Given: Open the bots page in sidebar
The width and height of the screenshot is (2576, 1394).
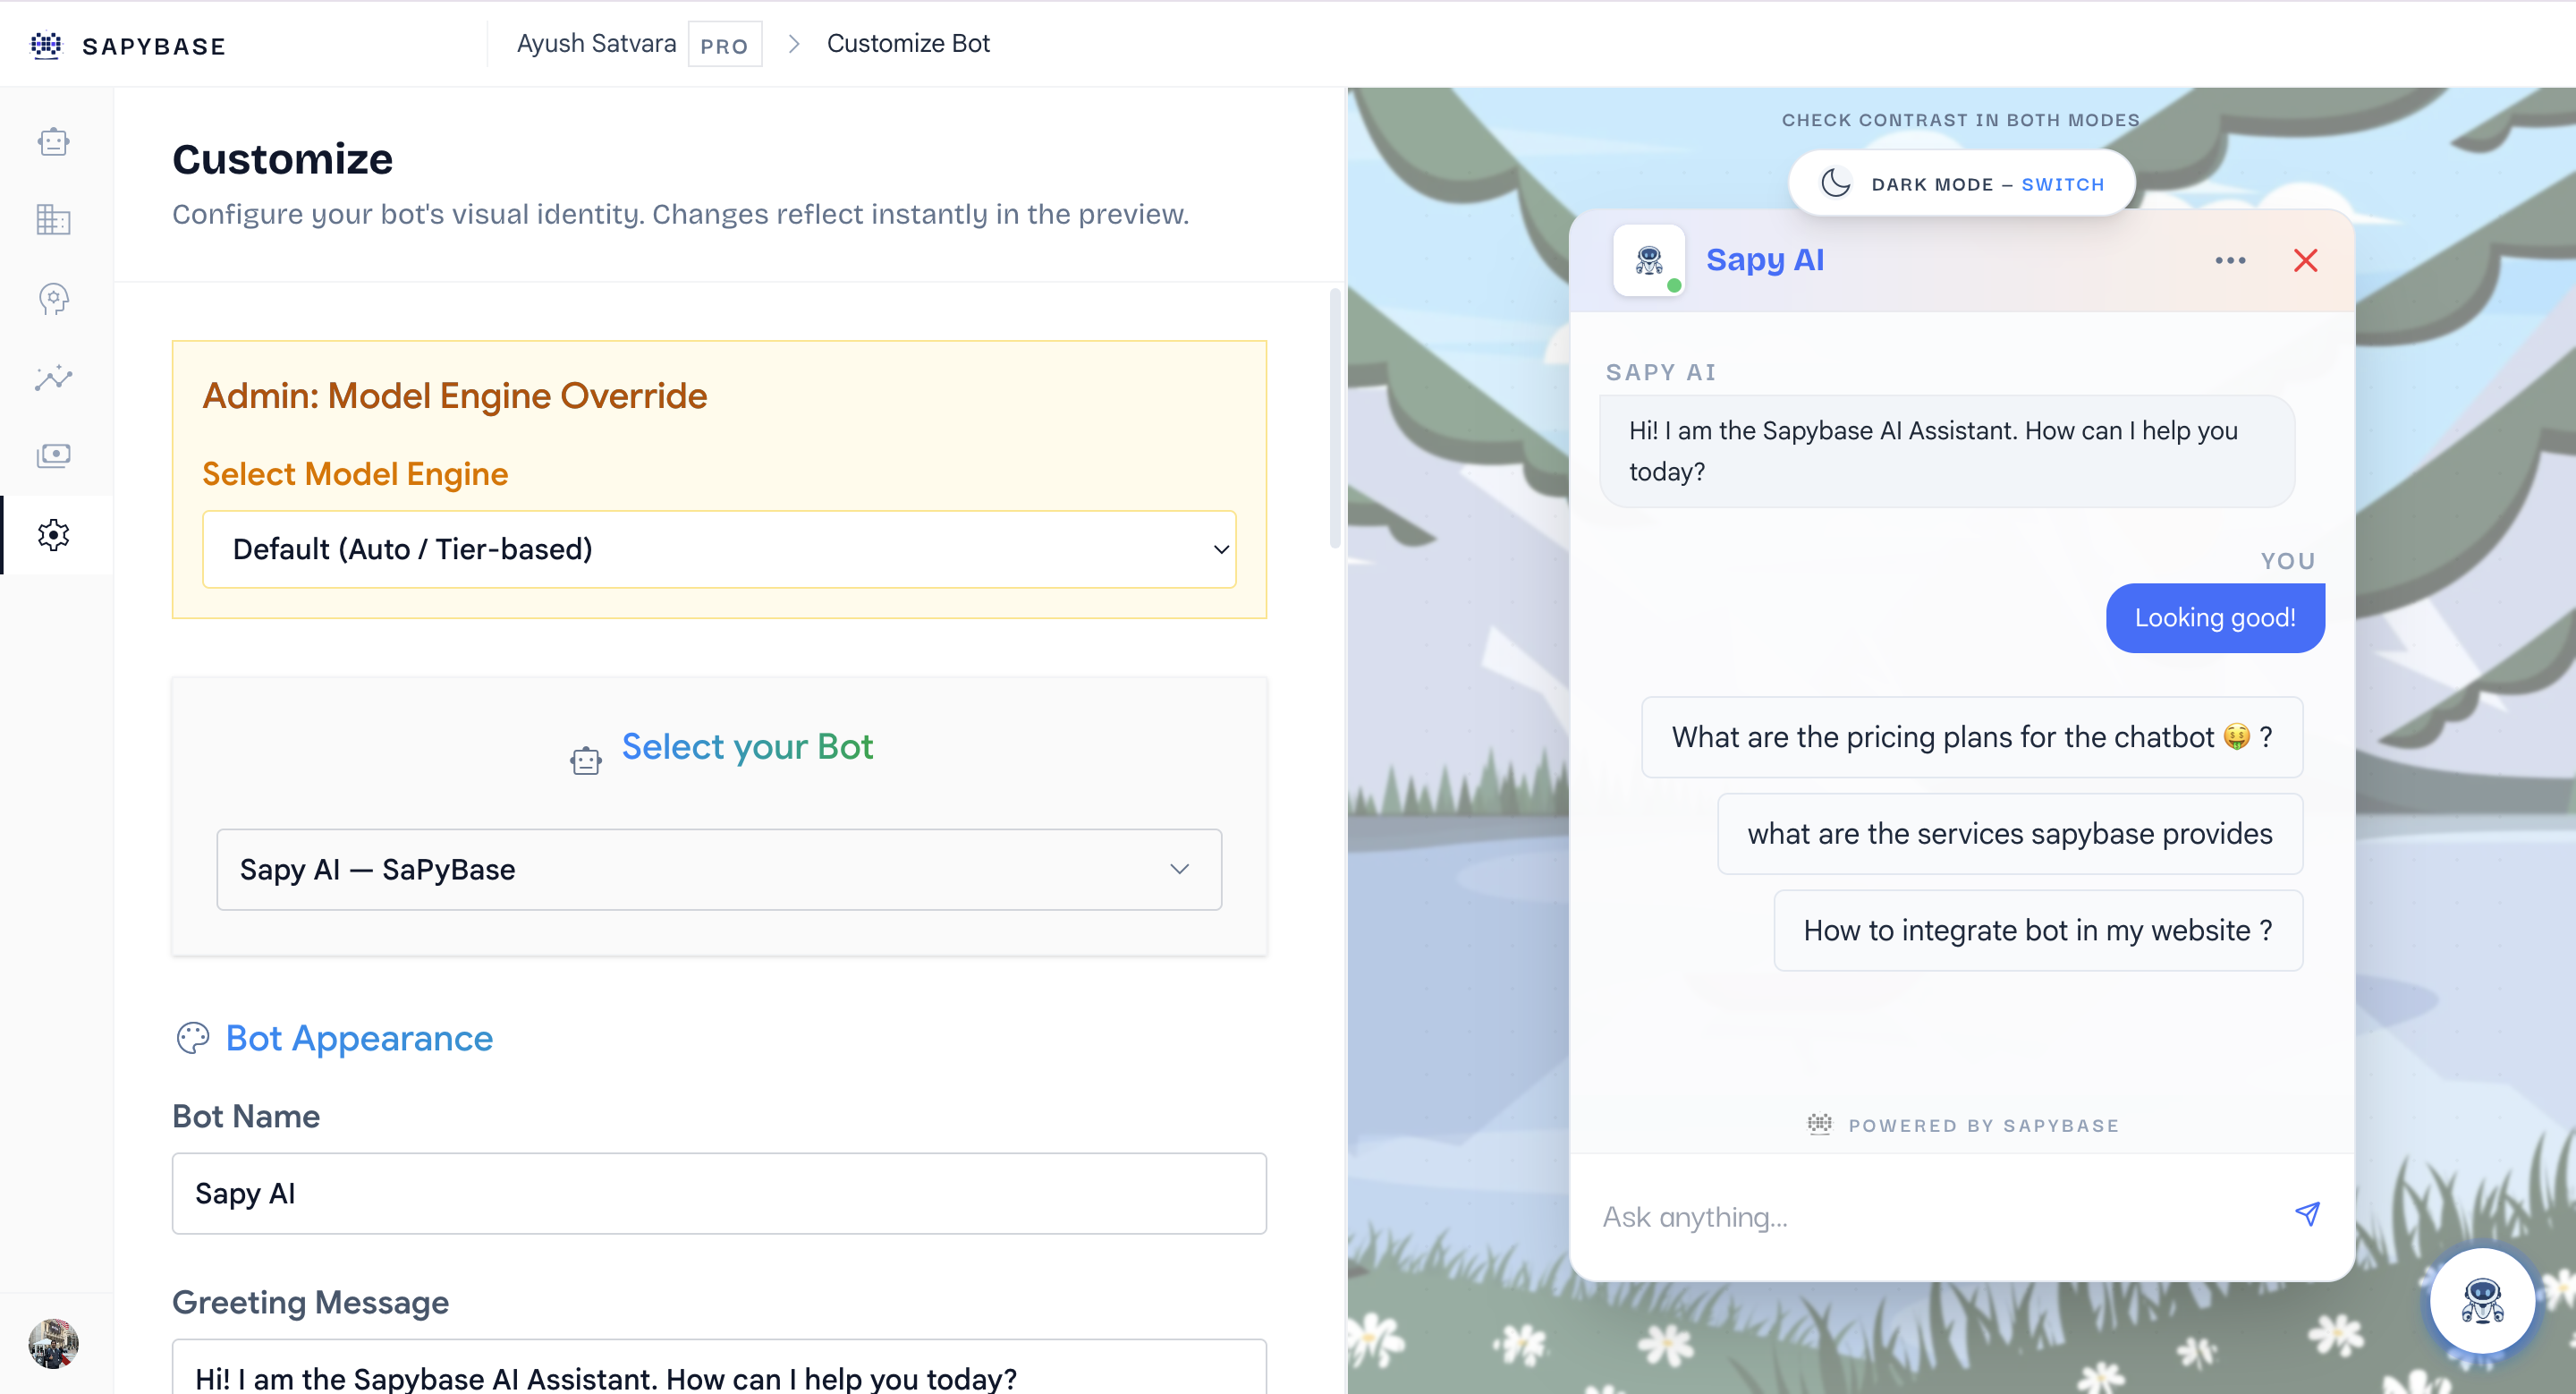Looking at the screenshot, I should point(54,142).
